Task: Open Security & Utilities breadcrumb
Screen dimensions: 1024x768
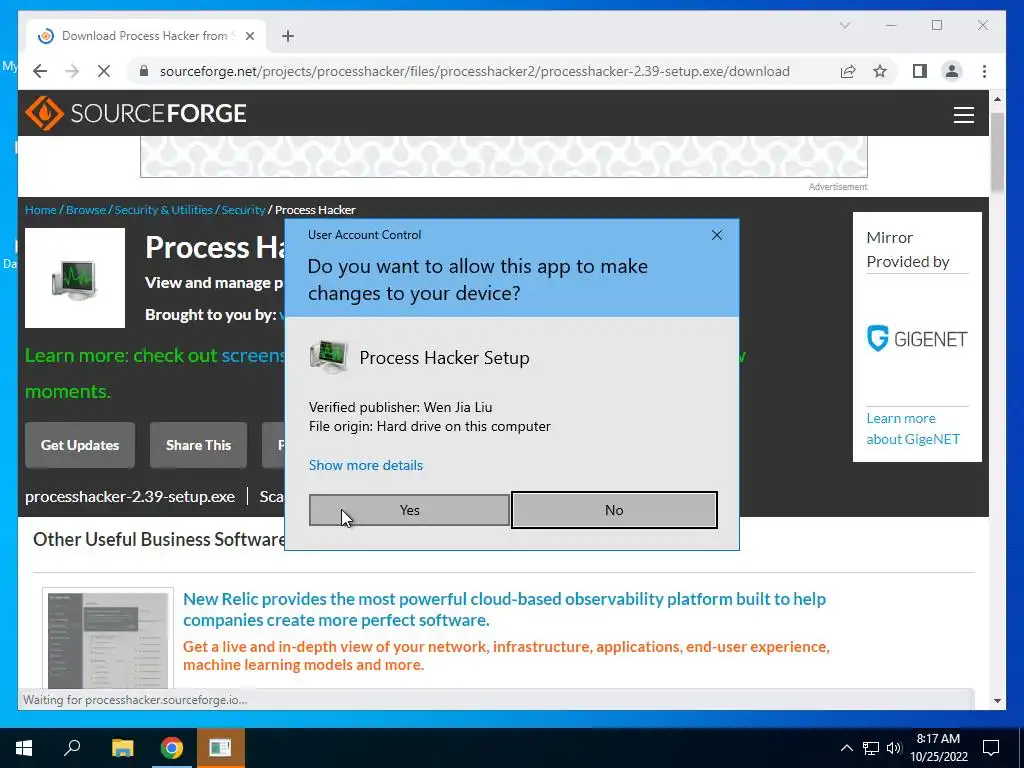Action: click(x=163, y=210)
